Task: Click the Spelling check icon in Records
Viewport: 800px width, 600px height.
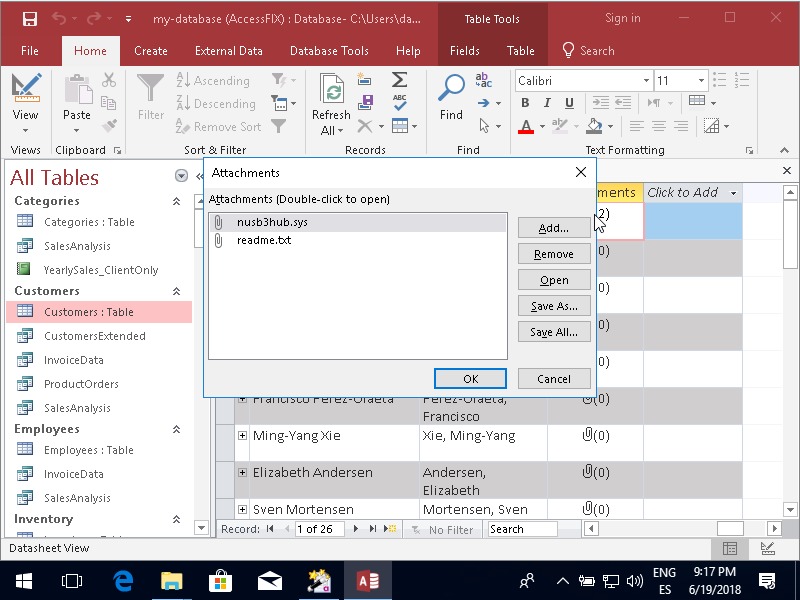Action: pos(399,102)
